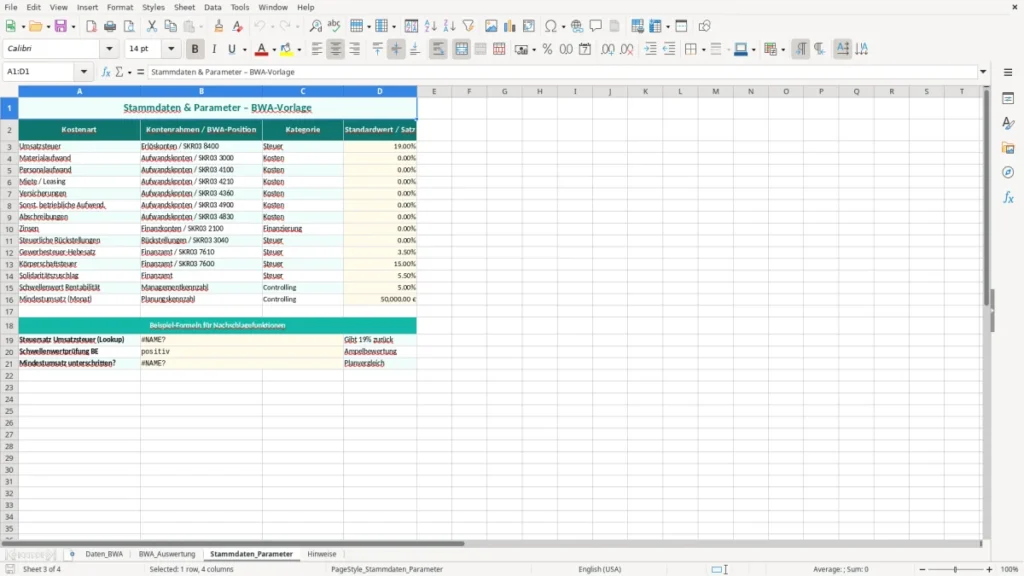Screen dimensions: 1024x576
Task: Click the font color red swatch
Action: click(261, 49)
